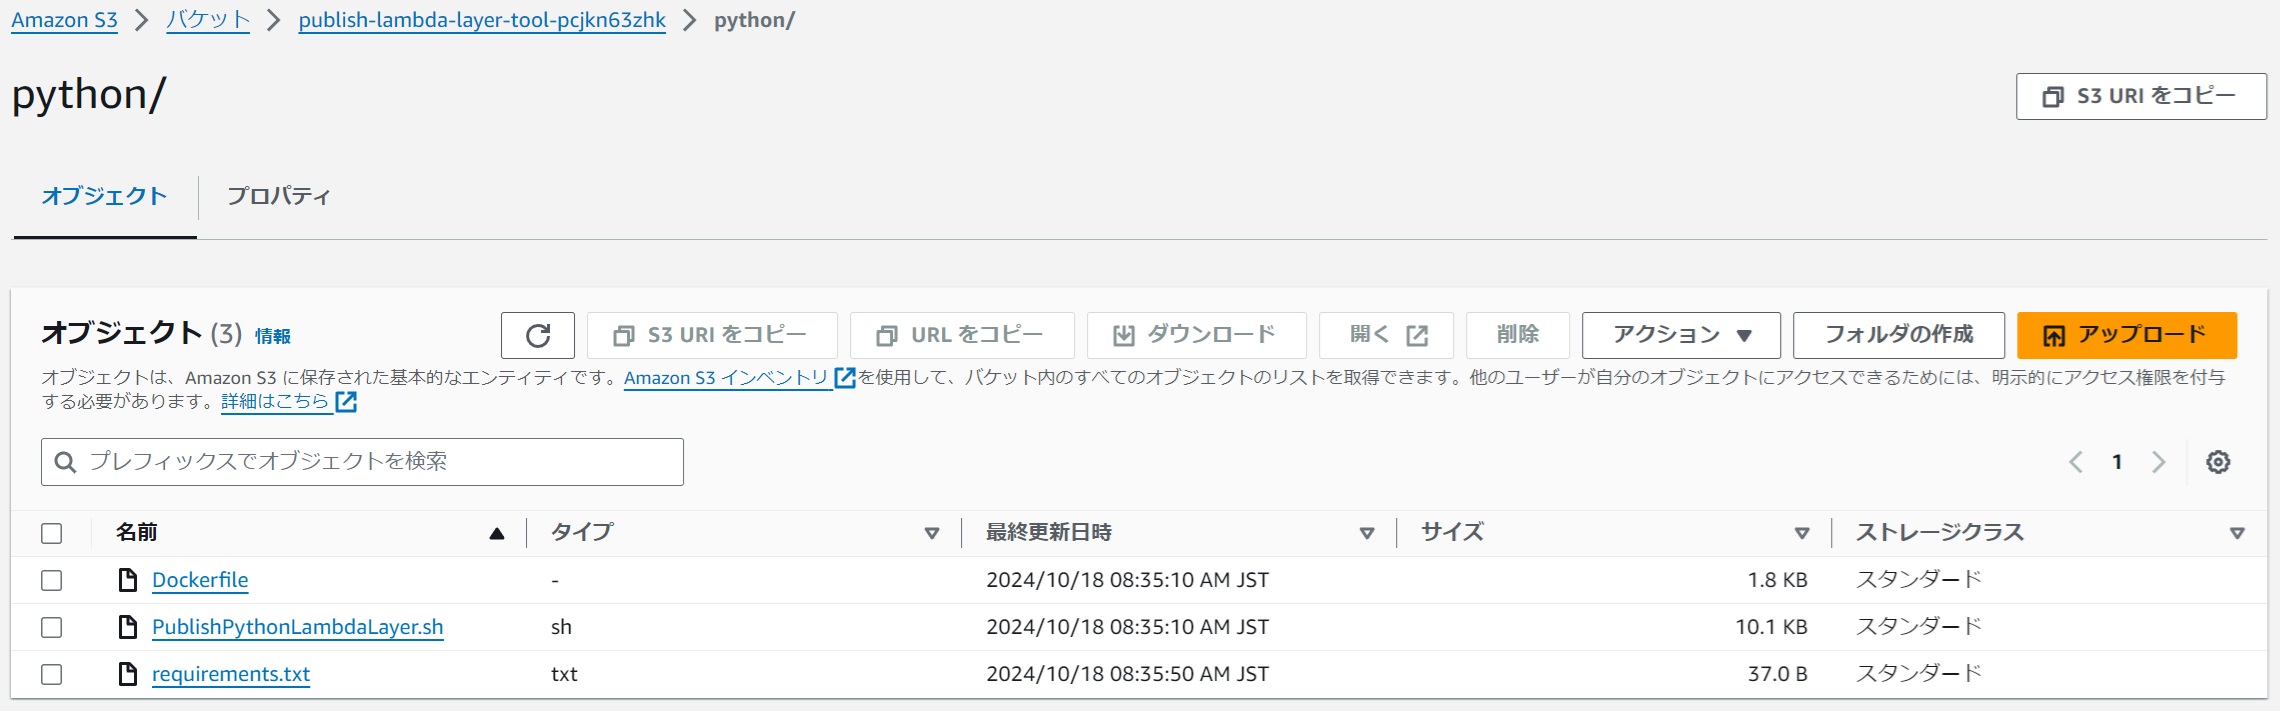Focus the prefix object search field
The height and width of the screenshot is (711, 2280).
tap(362, 462)
